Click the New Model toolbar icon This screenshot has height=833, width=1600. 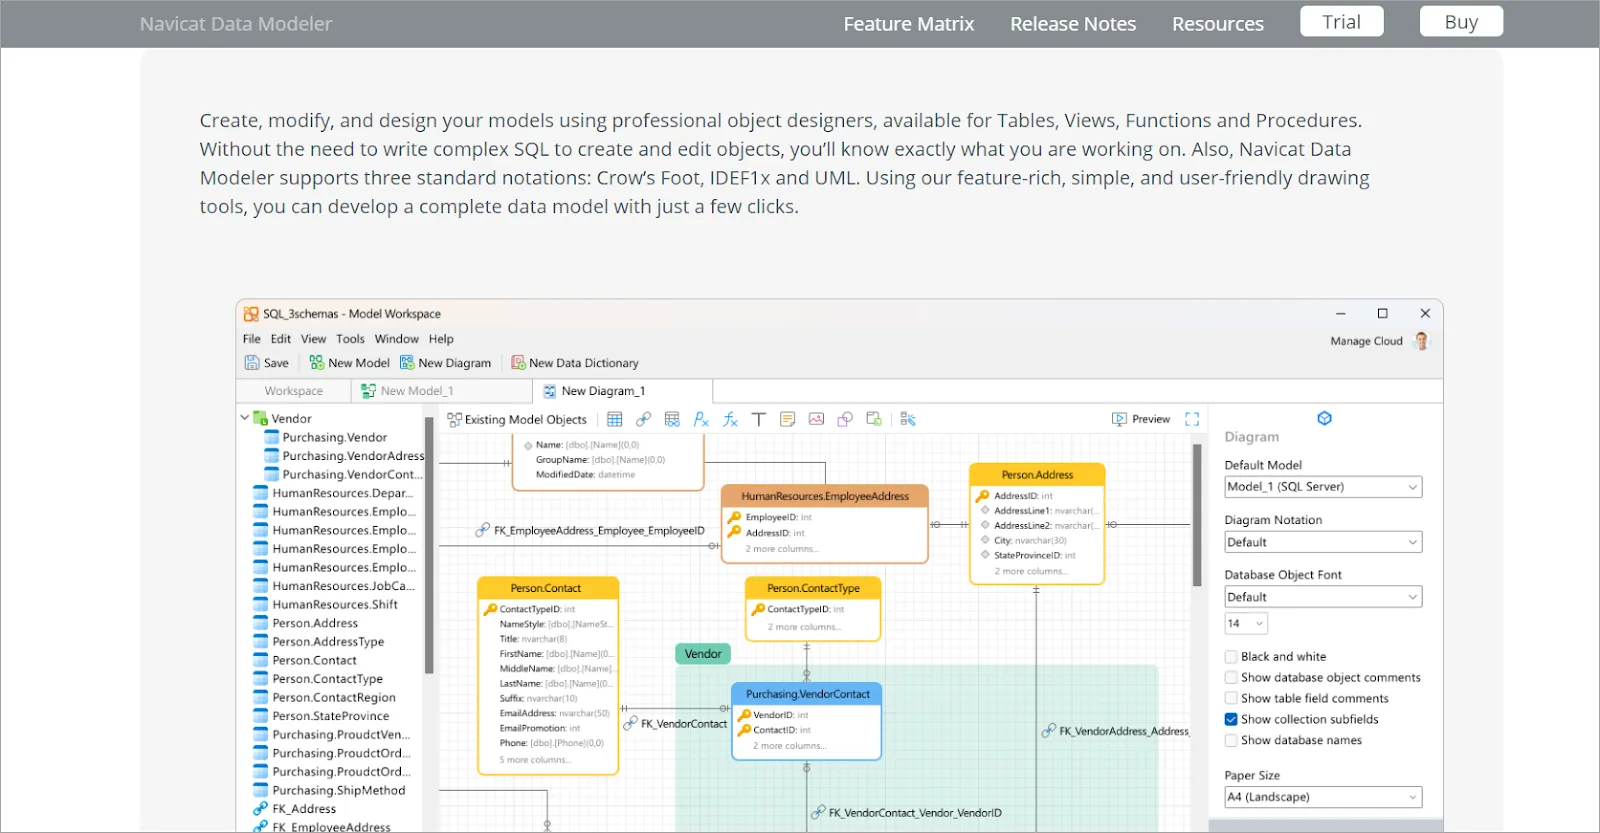click(x=317, y=363)
